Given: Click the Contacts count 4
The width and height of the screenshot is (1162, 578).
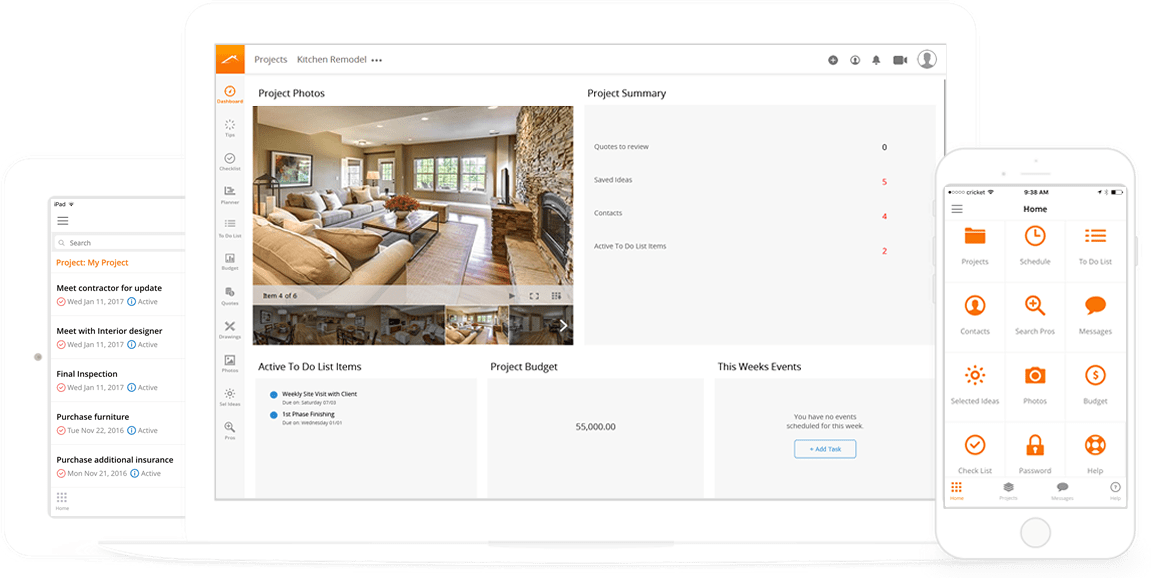Looking at the screenshot, I should 884,216.
